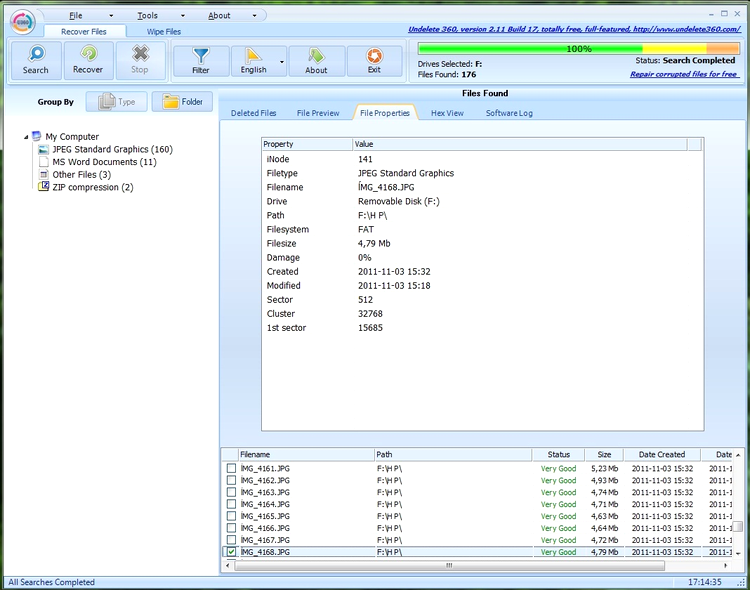The width and height of the screenshot is (750, 590).
Task: Open the File menu
Action: [76, 16]
